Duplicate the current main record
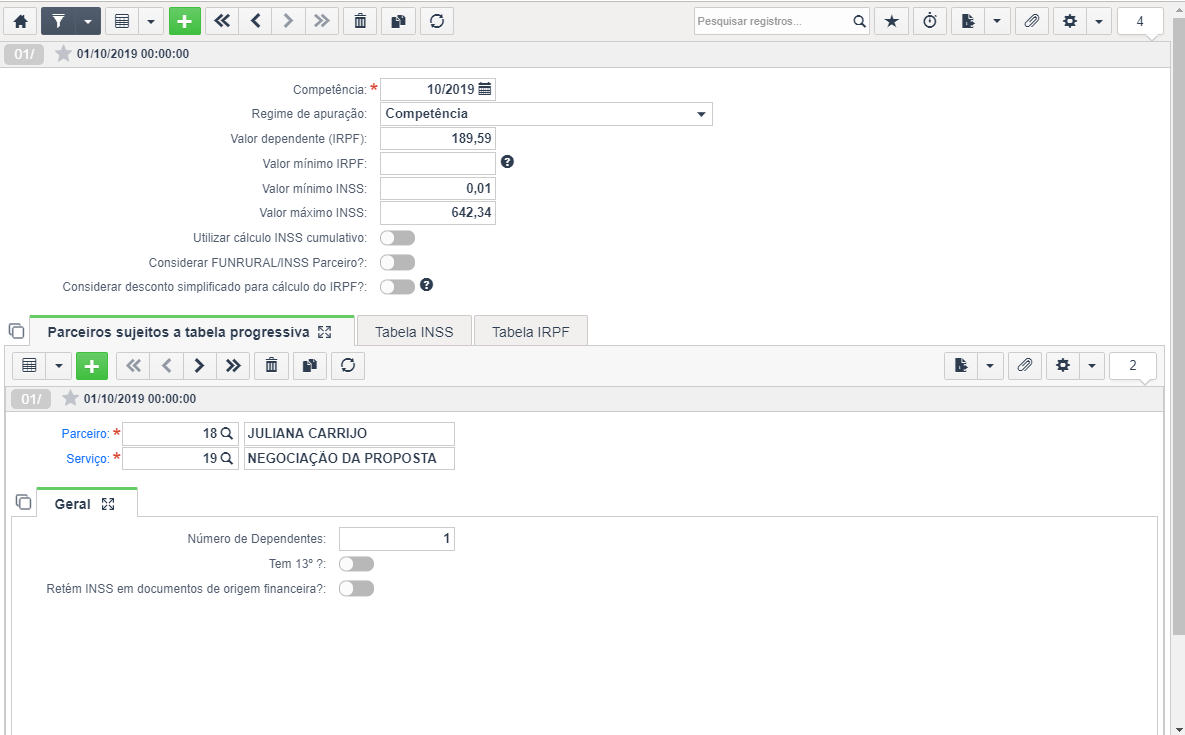This screenshot has width=1185, height=735. (398, 21)
